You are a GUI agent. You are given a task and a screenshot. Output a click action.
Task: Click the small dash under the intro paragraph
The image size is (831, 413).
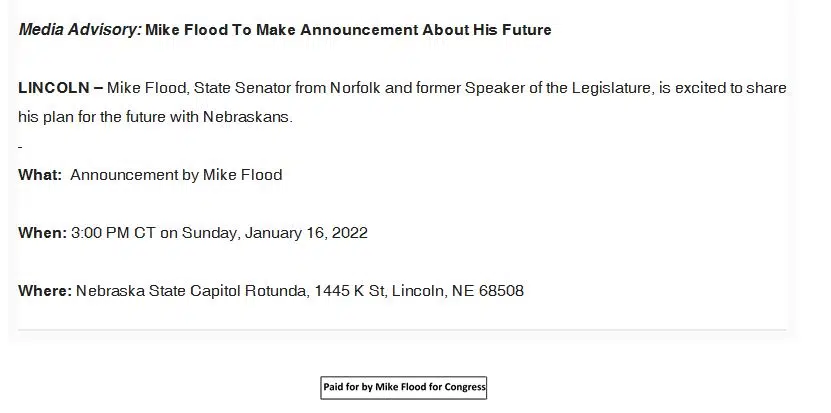pyautogui.click(x=20, y=147)
